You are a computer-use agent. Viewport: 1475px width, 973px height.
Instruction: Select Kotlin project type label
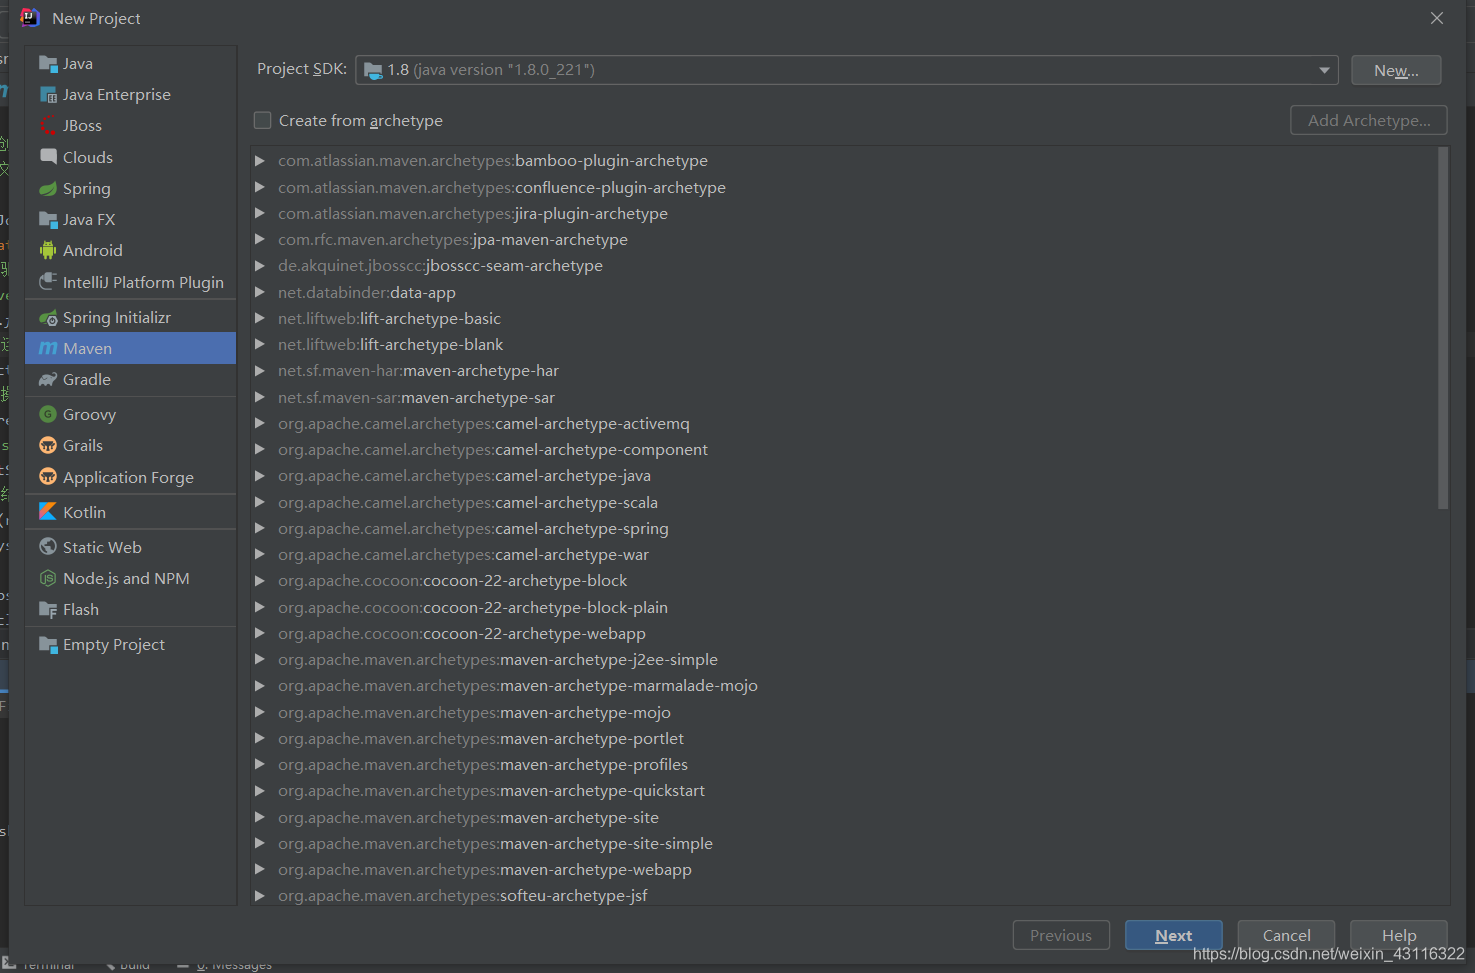pyautogui.click(x=84, y=512)
